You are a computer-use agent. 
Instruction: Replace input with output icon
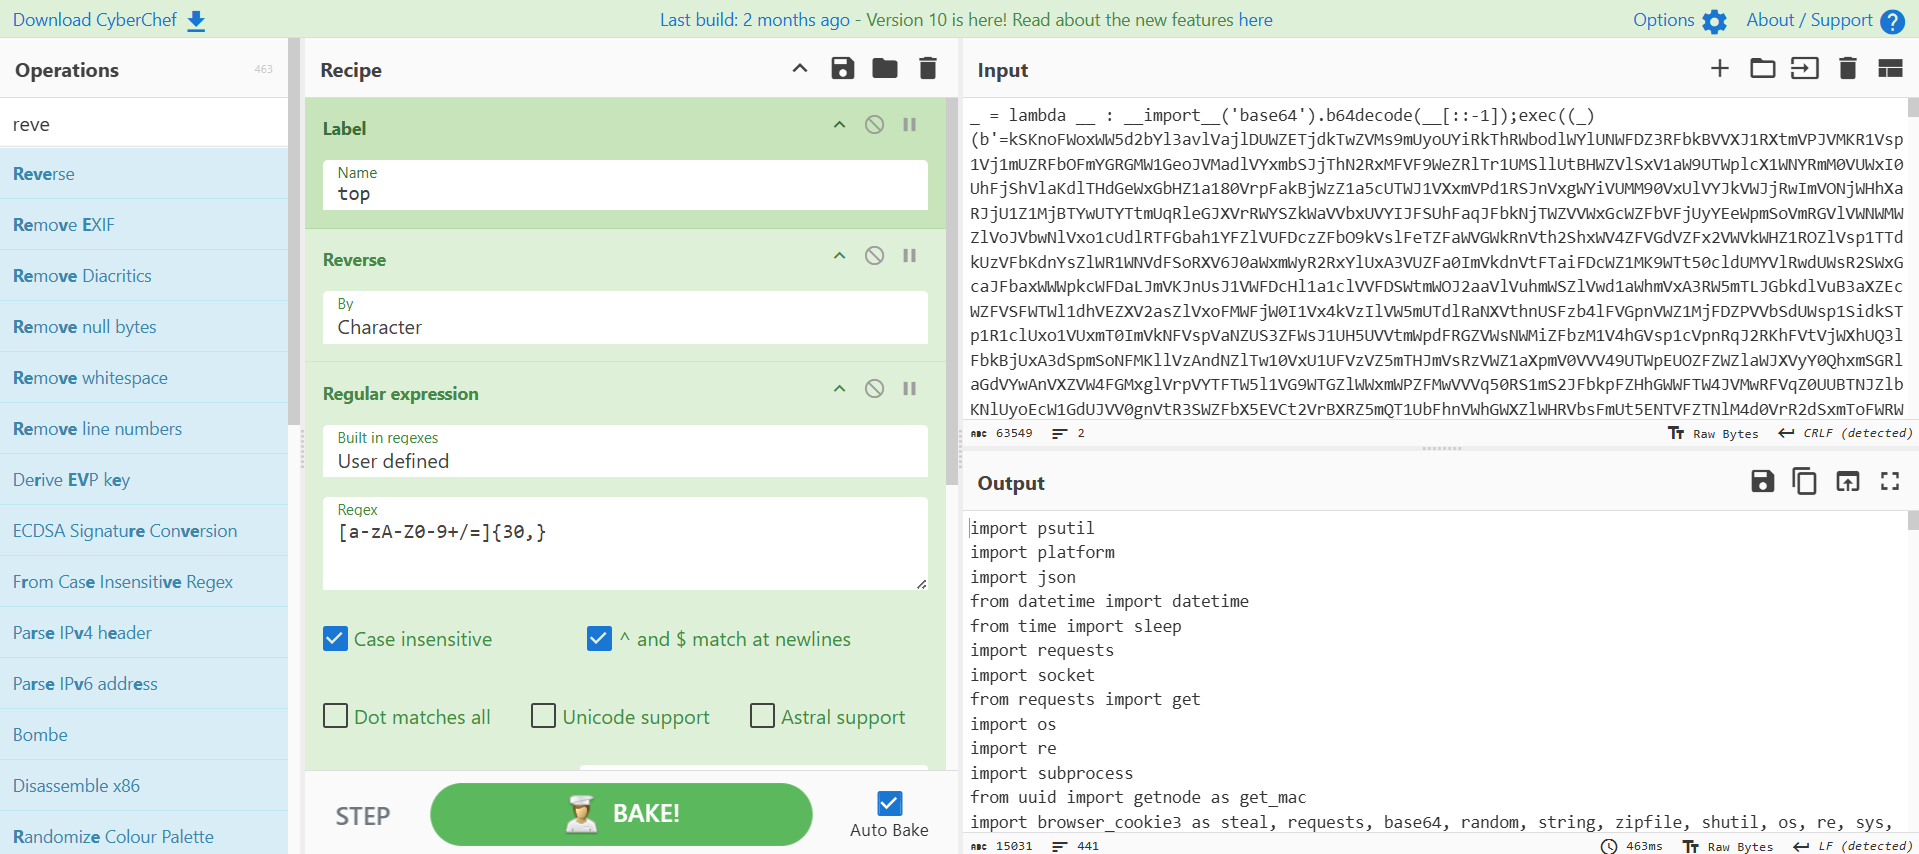(x=1848, y=481)
